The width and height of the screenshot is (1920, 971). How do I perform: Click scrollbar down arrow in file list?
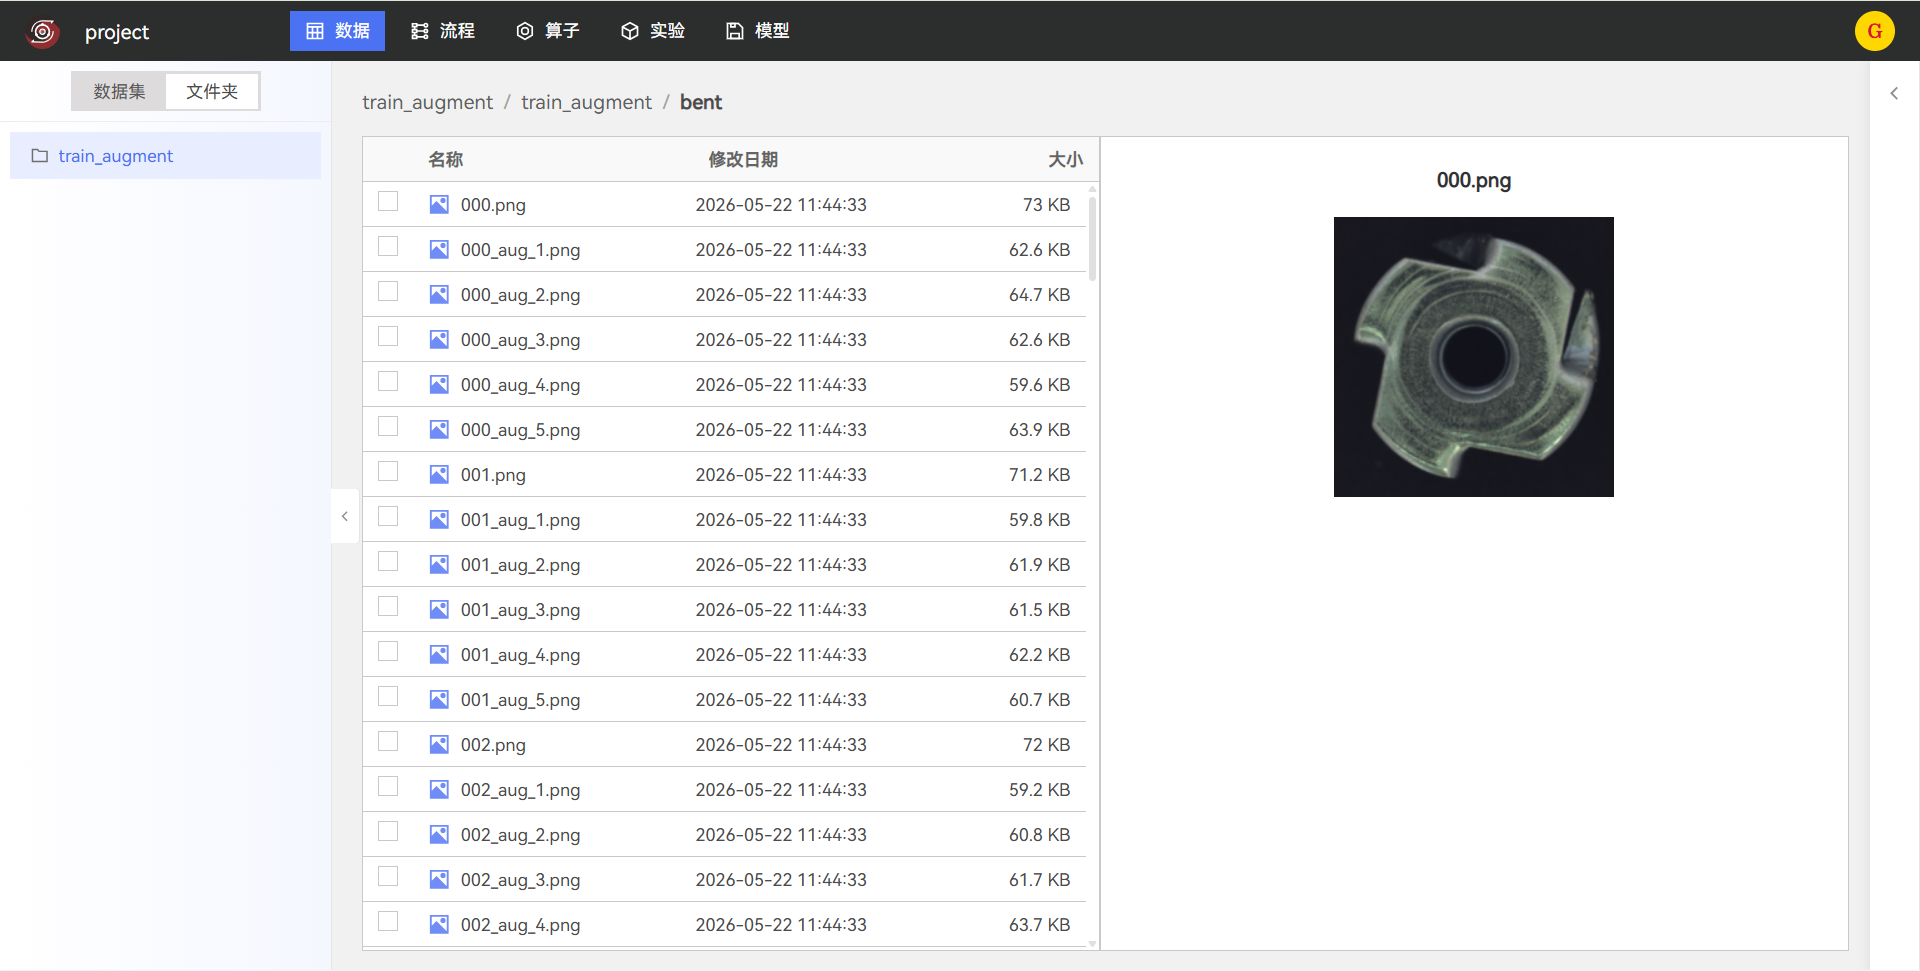pos(1092,943)
